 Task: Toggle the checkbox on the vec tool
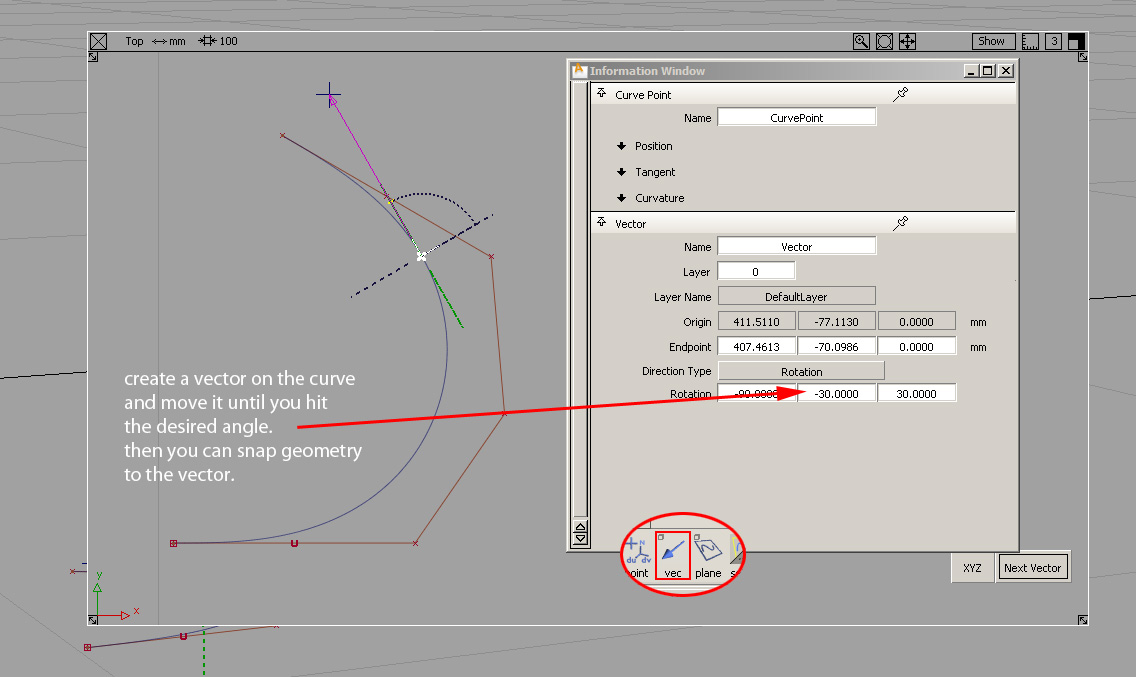660,537
